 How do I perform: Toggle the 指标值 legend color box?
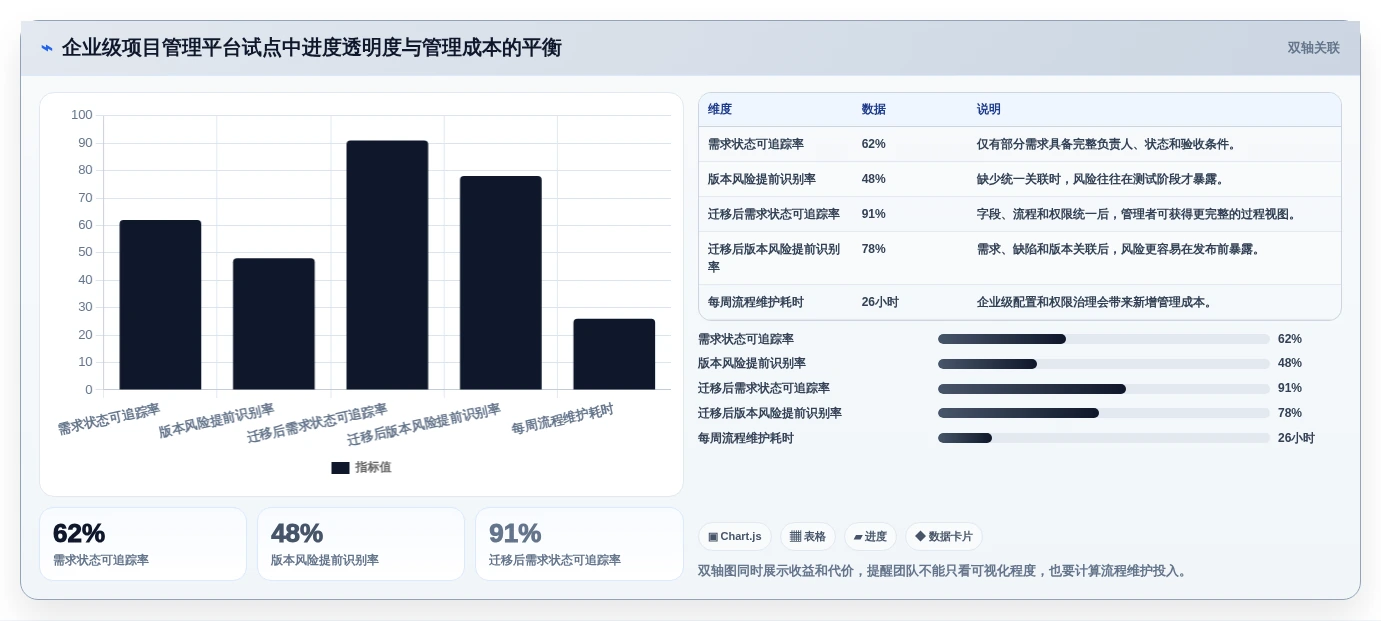(340, 468)
